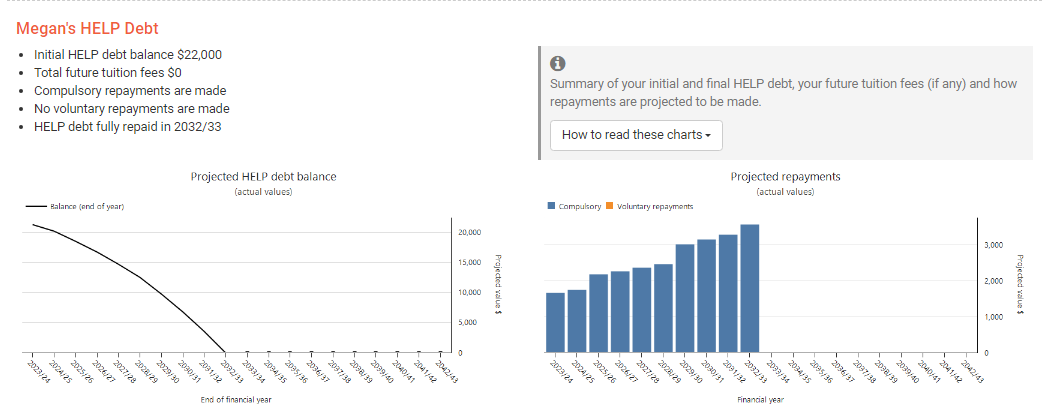Click the 'Megan's HELP Debt' heading
1048x411 pixels.
pyautogui.click(x=87, y=30)
